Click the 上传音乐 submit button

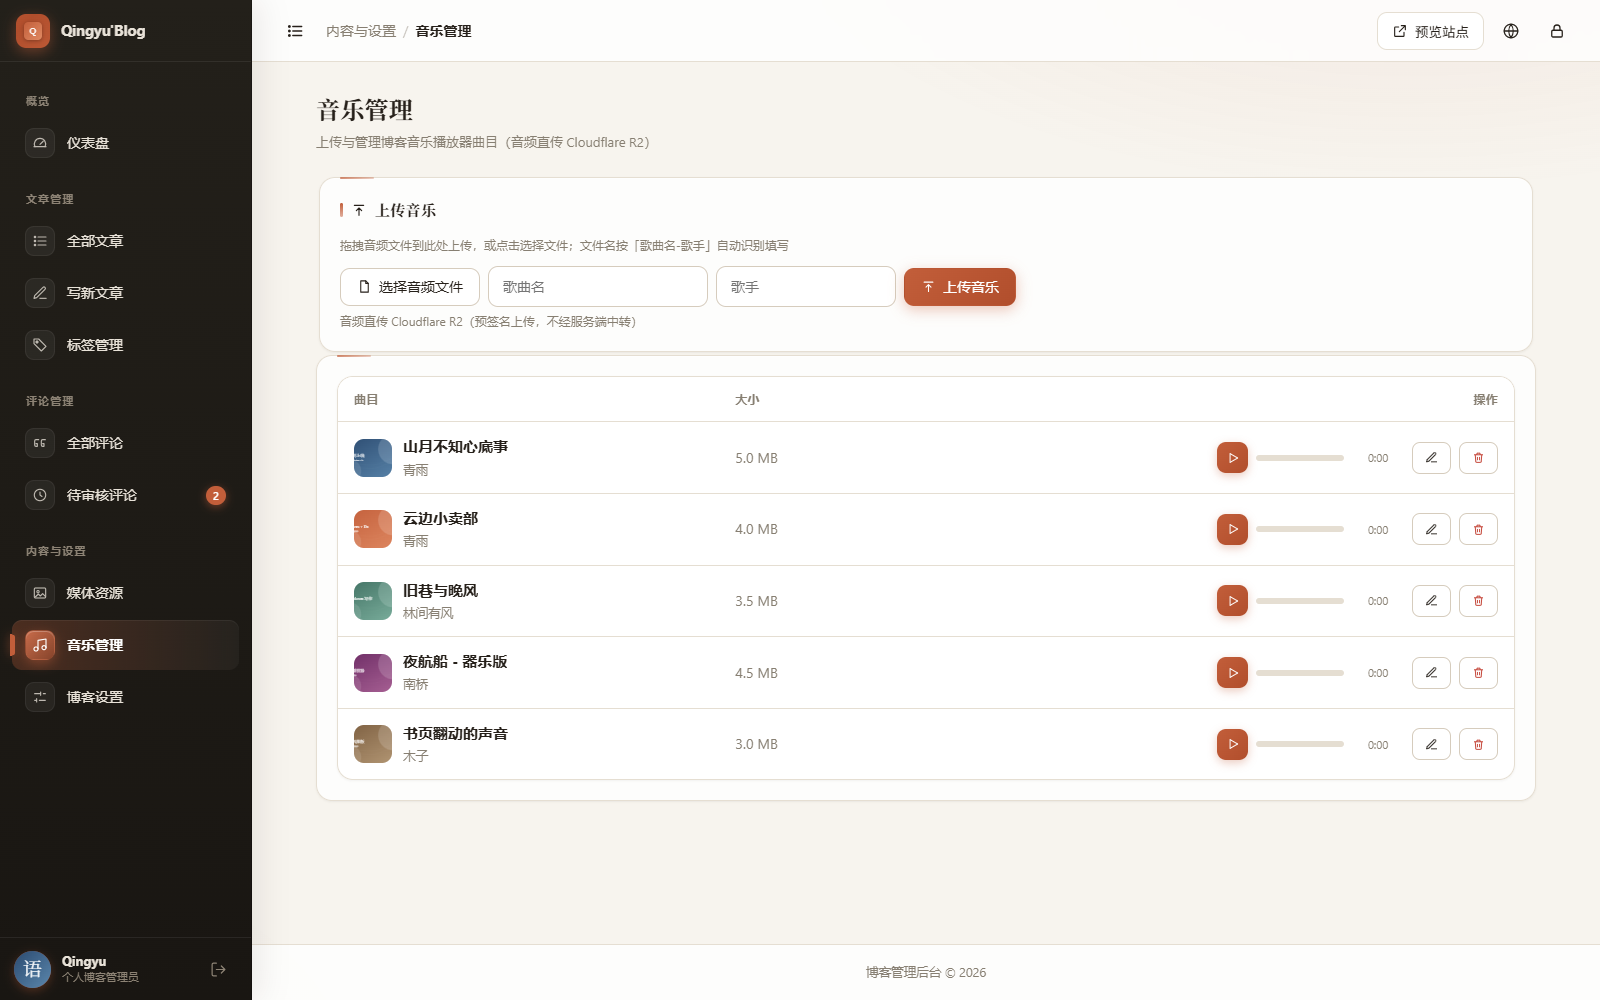(960, 287)
